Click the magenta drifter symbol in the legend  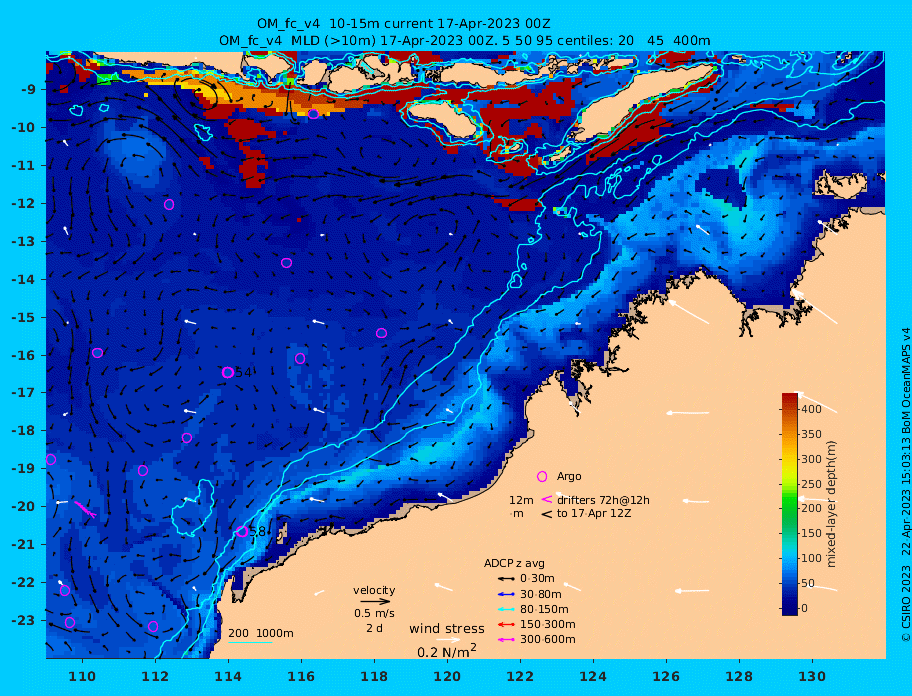547,499
